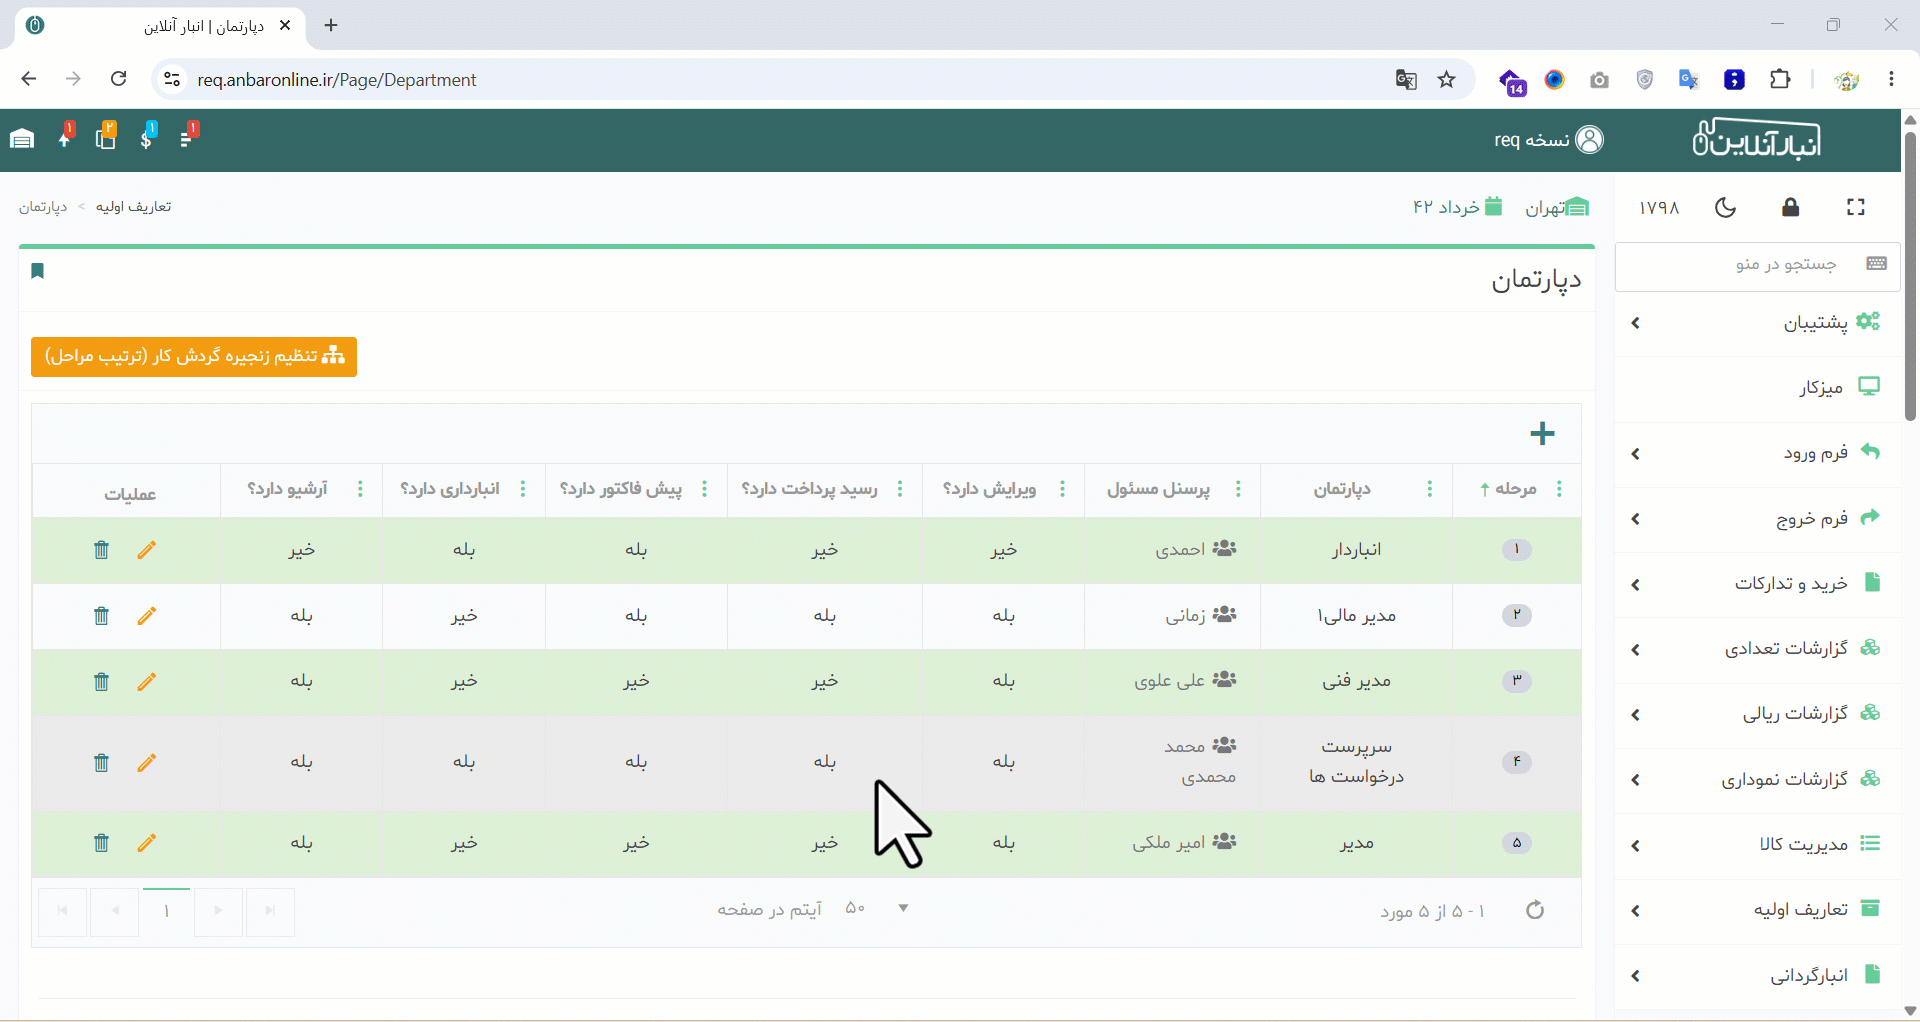Screen dimensions: 1920x1022
Task: Open میزکار in the sidebar menu
Action: [1758, 388]
